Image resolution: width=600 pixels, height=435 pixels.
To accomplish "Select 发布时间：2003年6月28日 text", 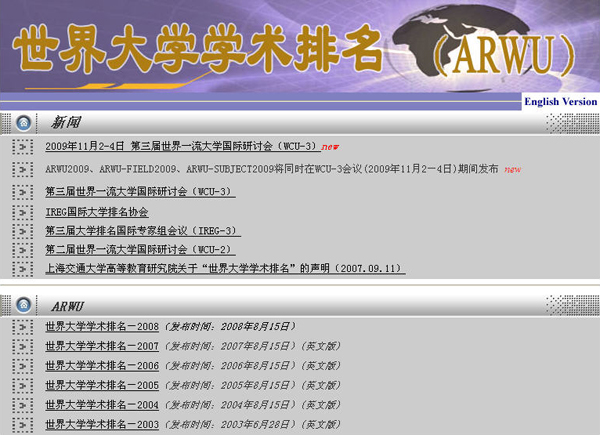I will tap(231, 424).
